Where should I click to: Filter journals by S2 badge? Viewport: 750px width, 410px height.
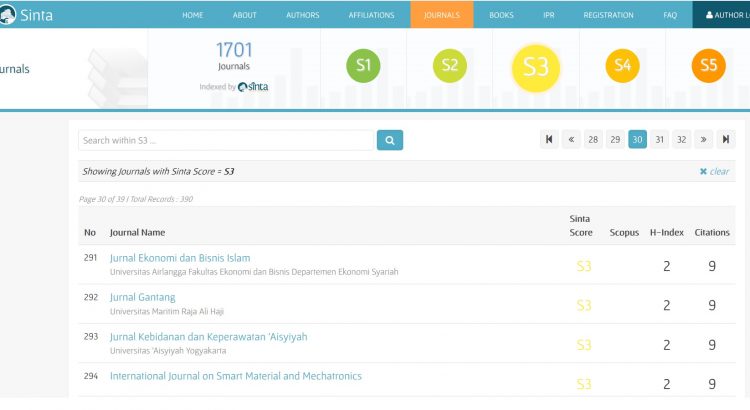click(450, 66)
